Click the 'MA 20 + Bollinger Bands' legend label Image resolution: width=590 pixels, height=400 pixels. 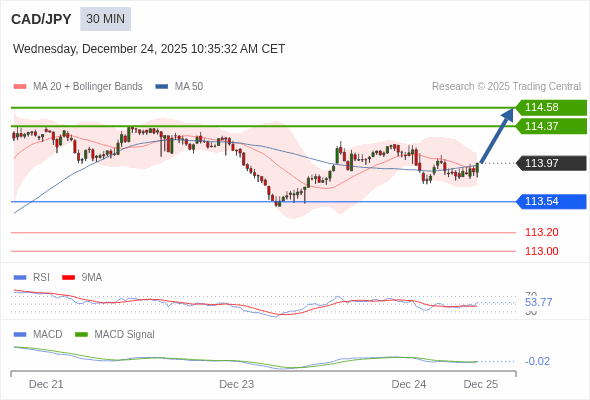point(88,87)
